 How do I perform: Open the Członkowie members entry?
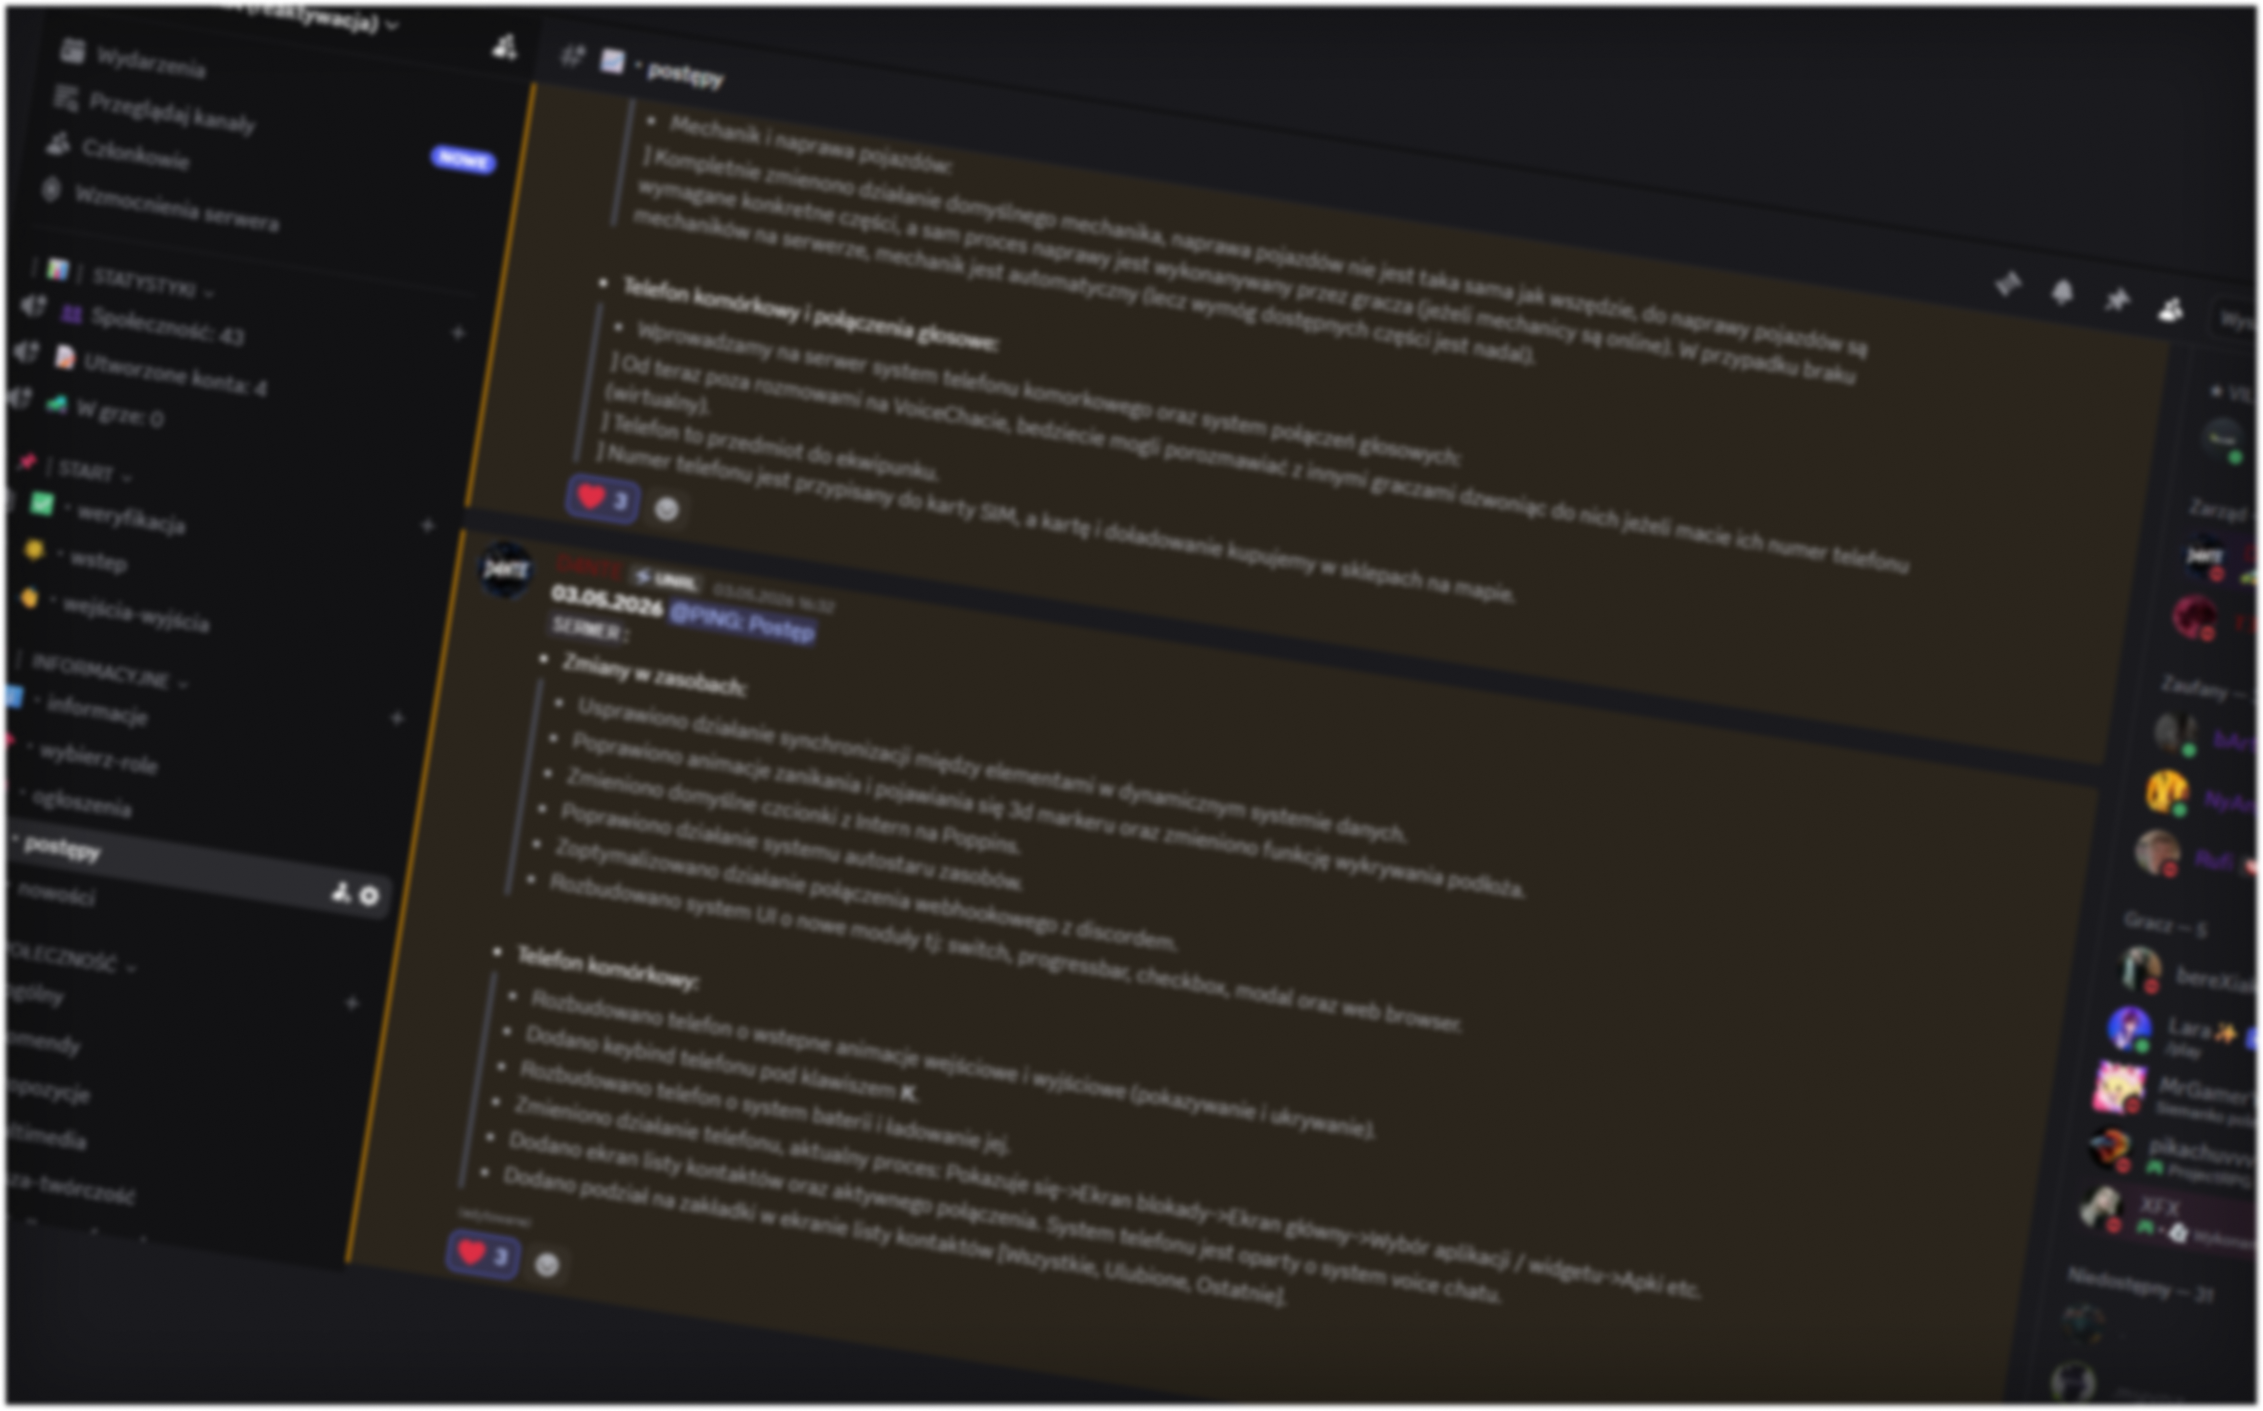[135, 154]
